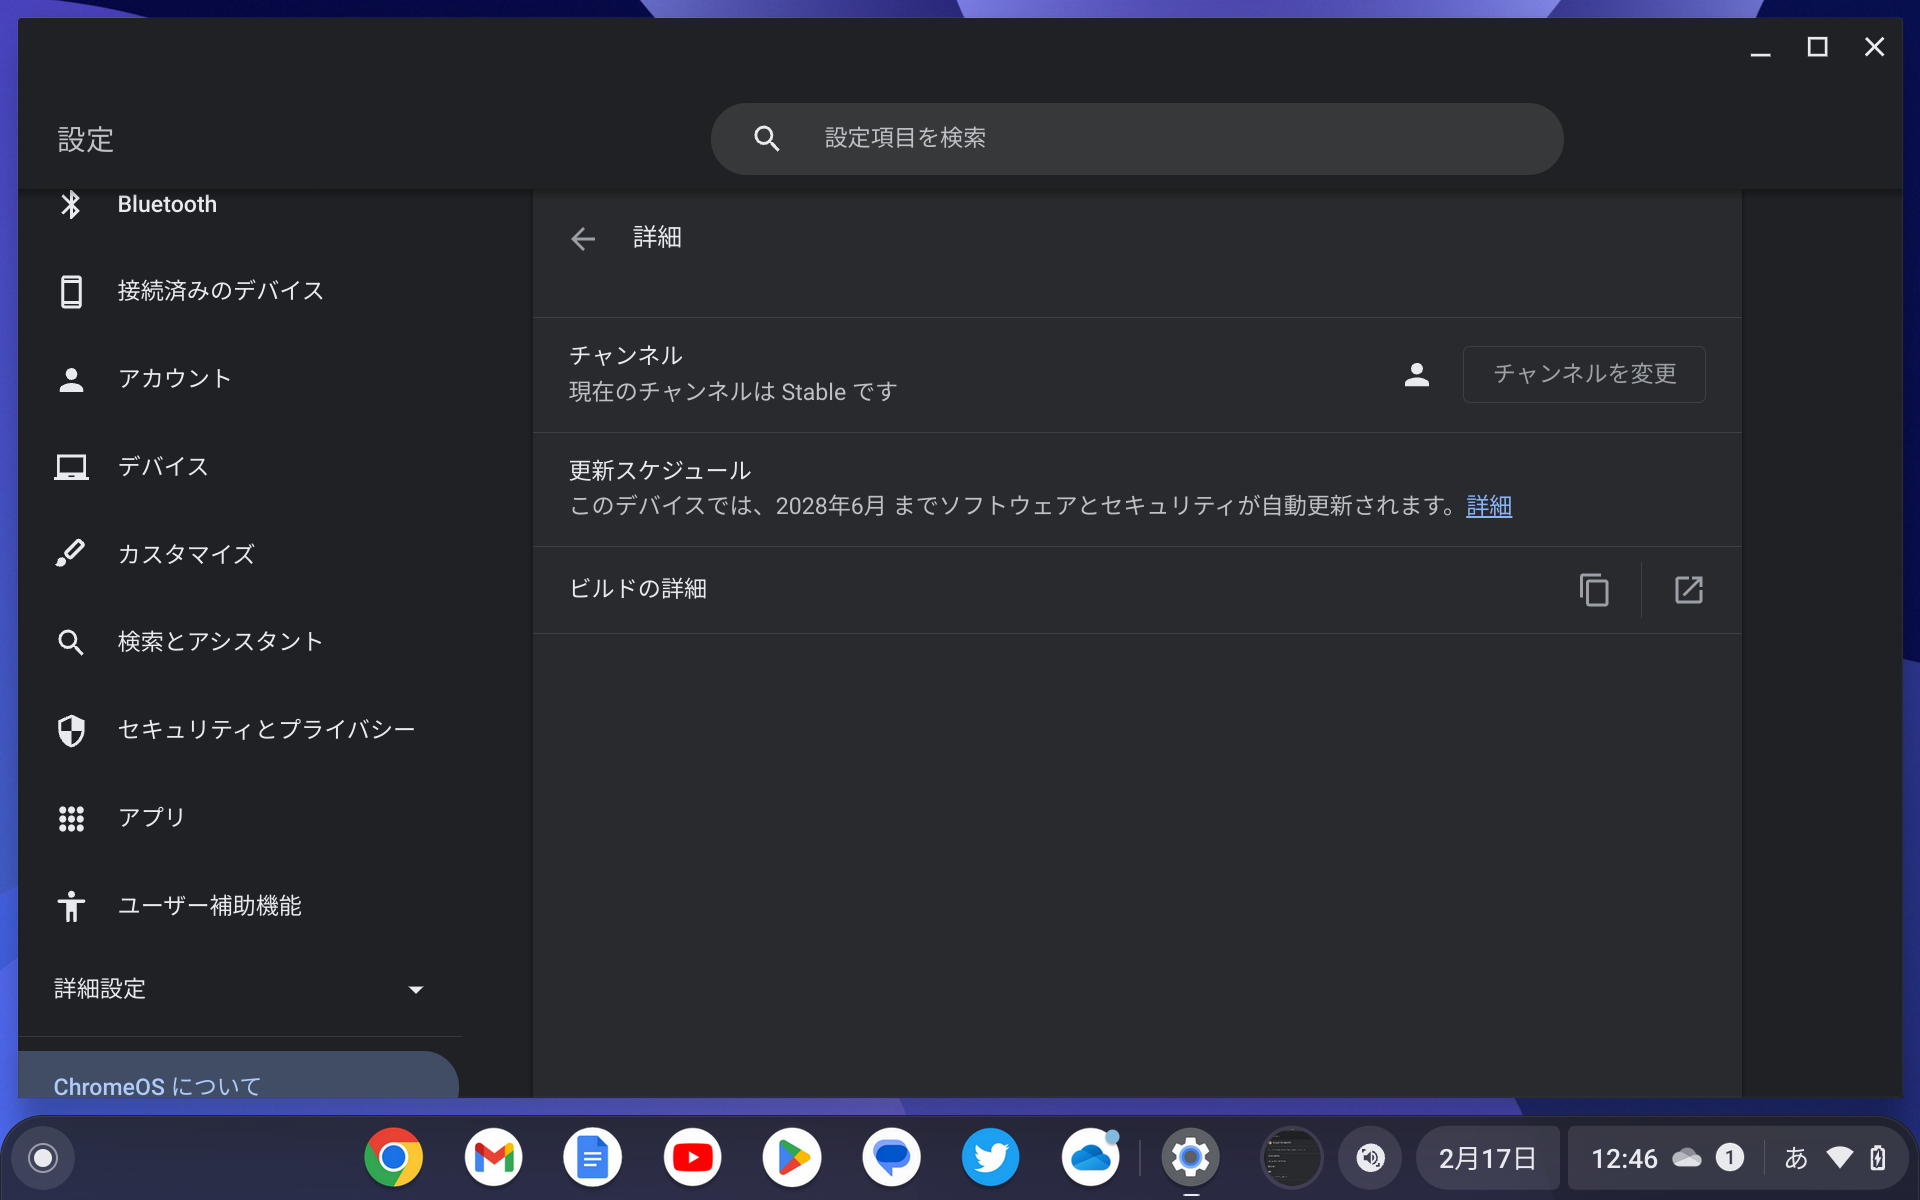1920x1200 pixels.
Task: Open YouTube from the shelf
Action: click(692, 1157)
